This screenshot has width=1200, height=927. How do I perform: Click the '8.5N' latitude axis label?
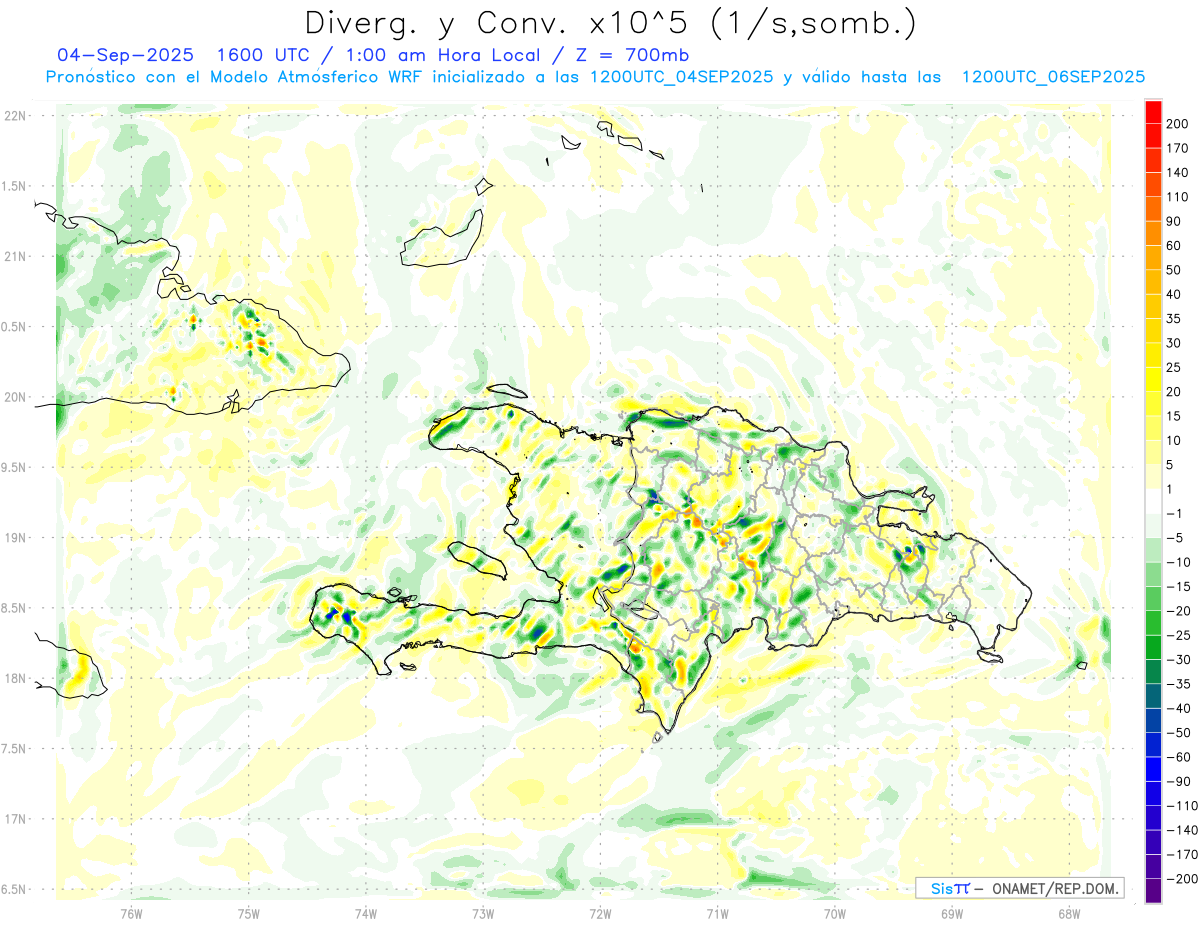[x=13, y=608]
